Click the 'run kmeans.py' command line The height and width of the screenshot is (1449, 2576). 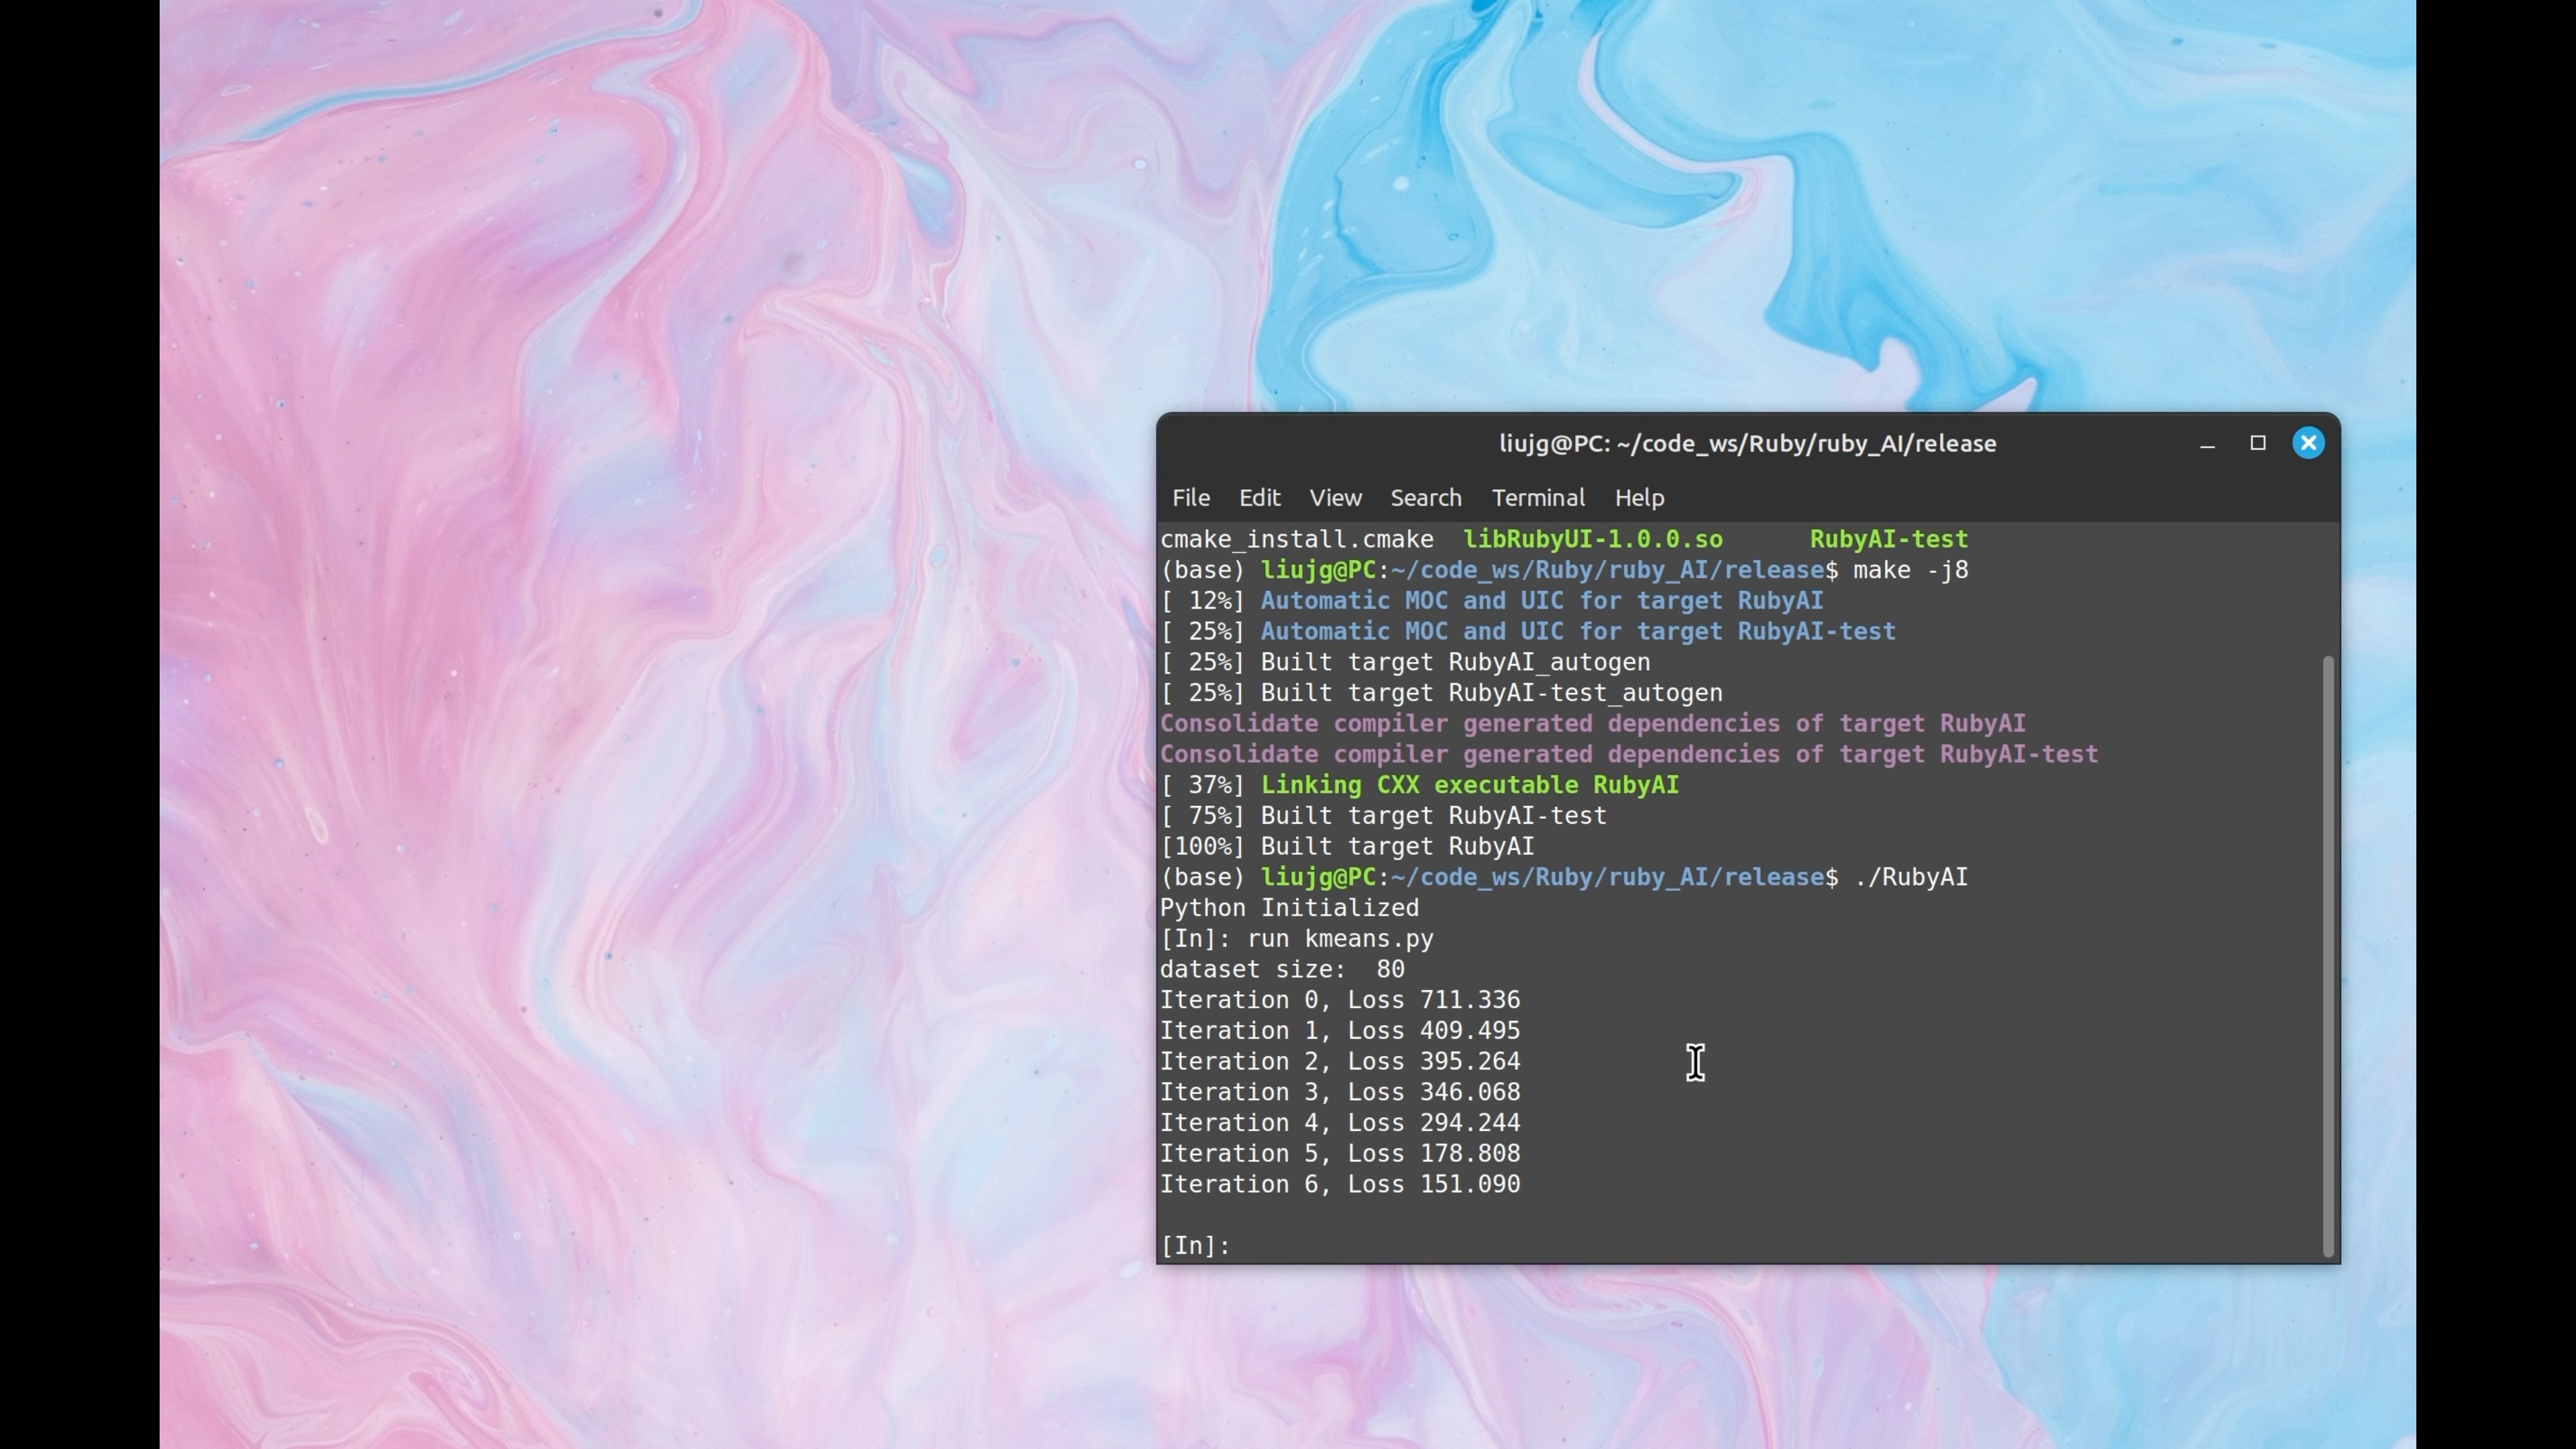1339,939
